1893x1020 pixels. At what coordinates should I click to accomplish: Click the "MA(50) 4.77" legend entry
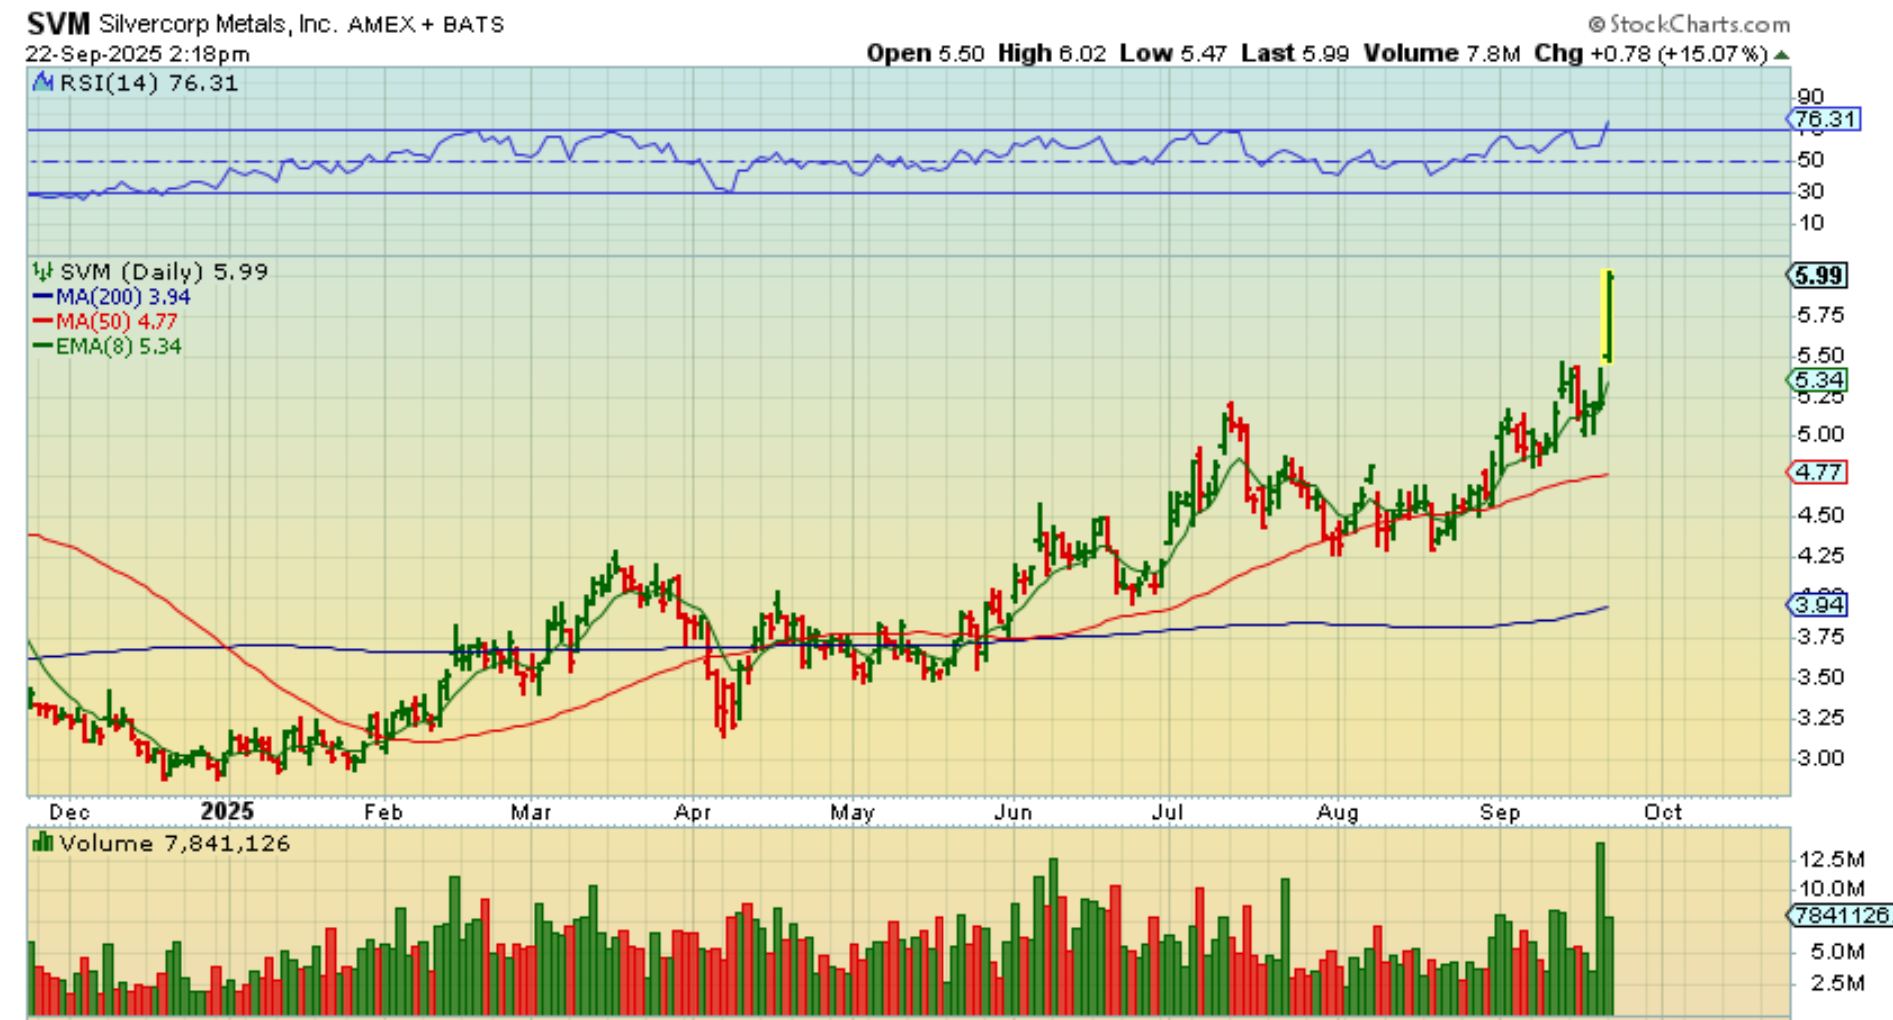pyautogui.click(x=105, y=322)
